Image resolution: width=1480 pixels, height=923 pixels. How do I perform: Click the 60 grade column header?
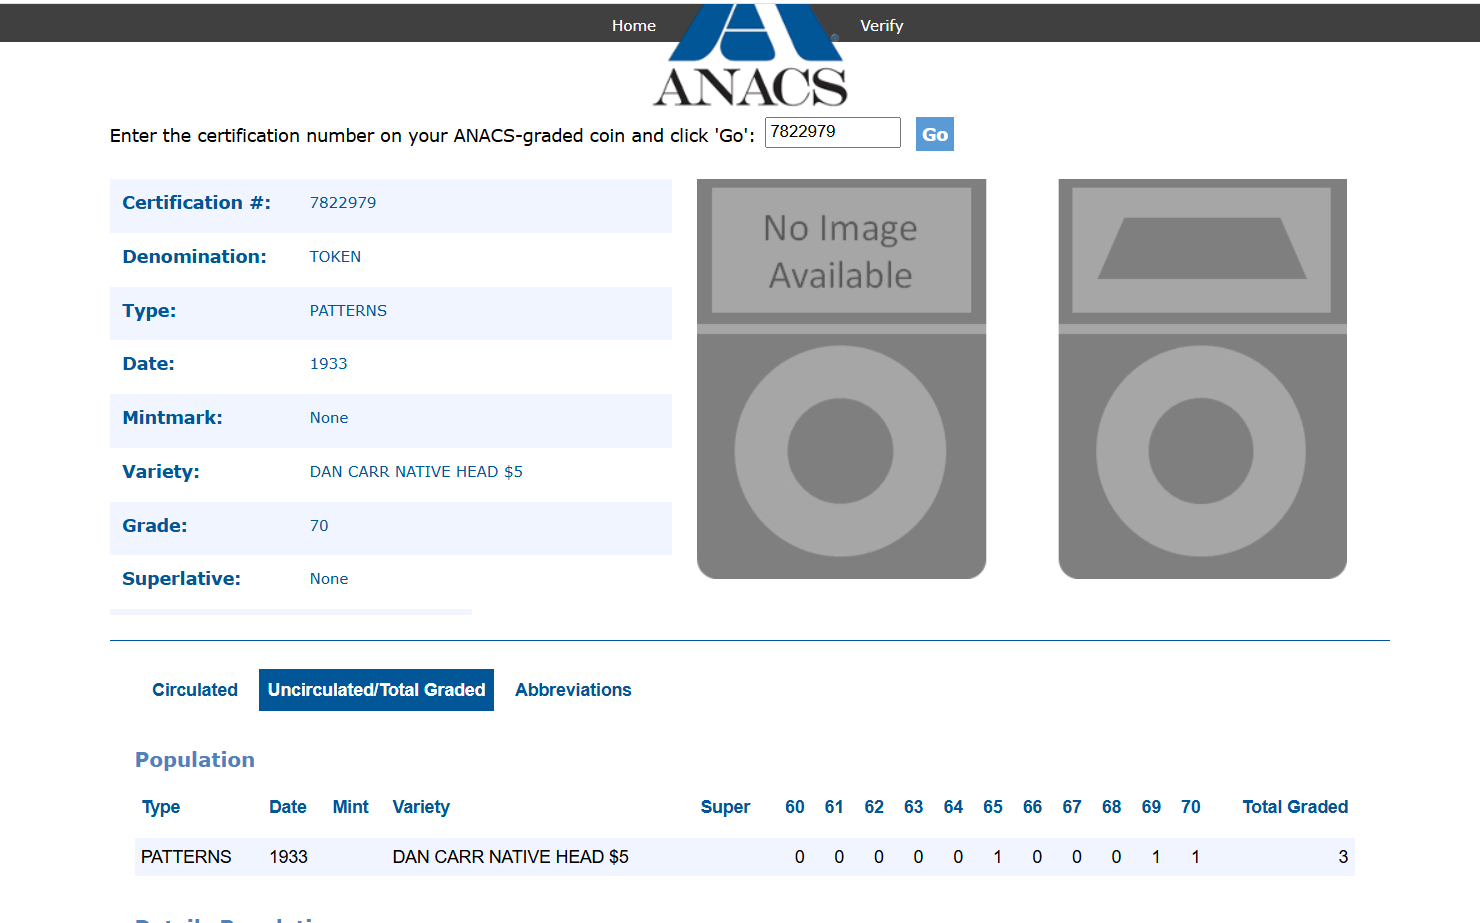tap(795, 807)
